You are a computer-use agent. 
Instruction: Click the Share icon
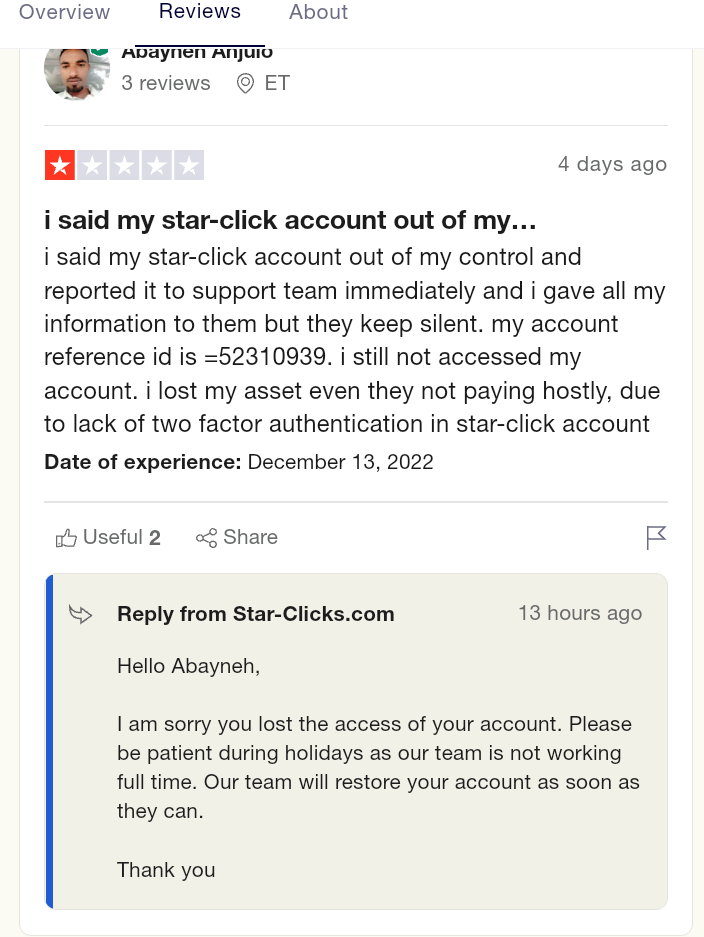pyautogui.click(x=206, y=538)
